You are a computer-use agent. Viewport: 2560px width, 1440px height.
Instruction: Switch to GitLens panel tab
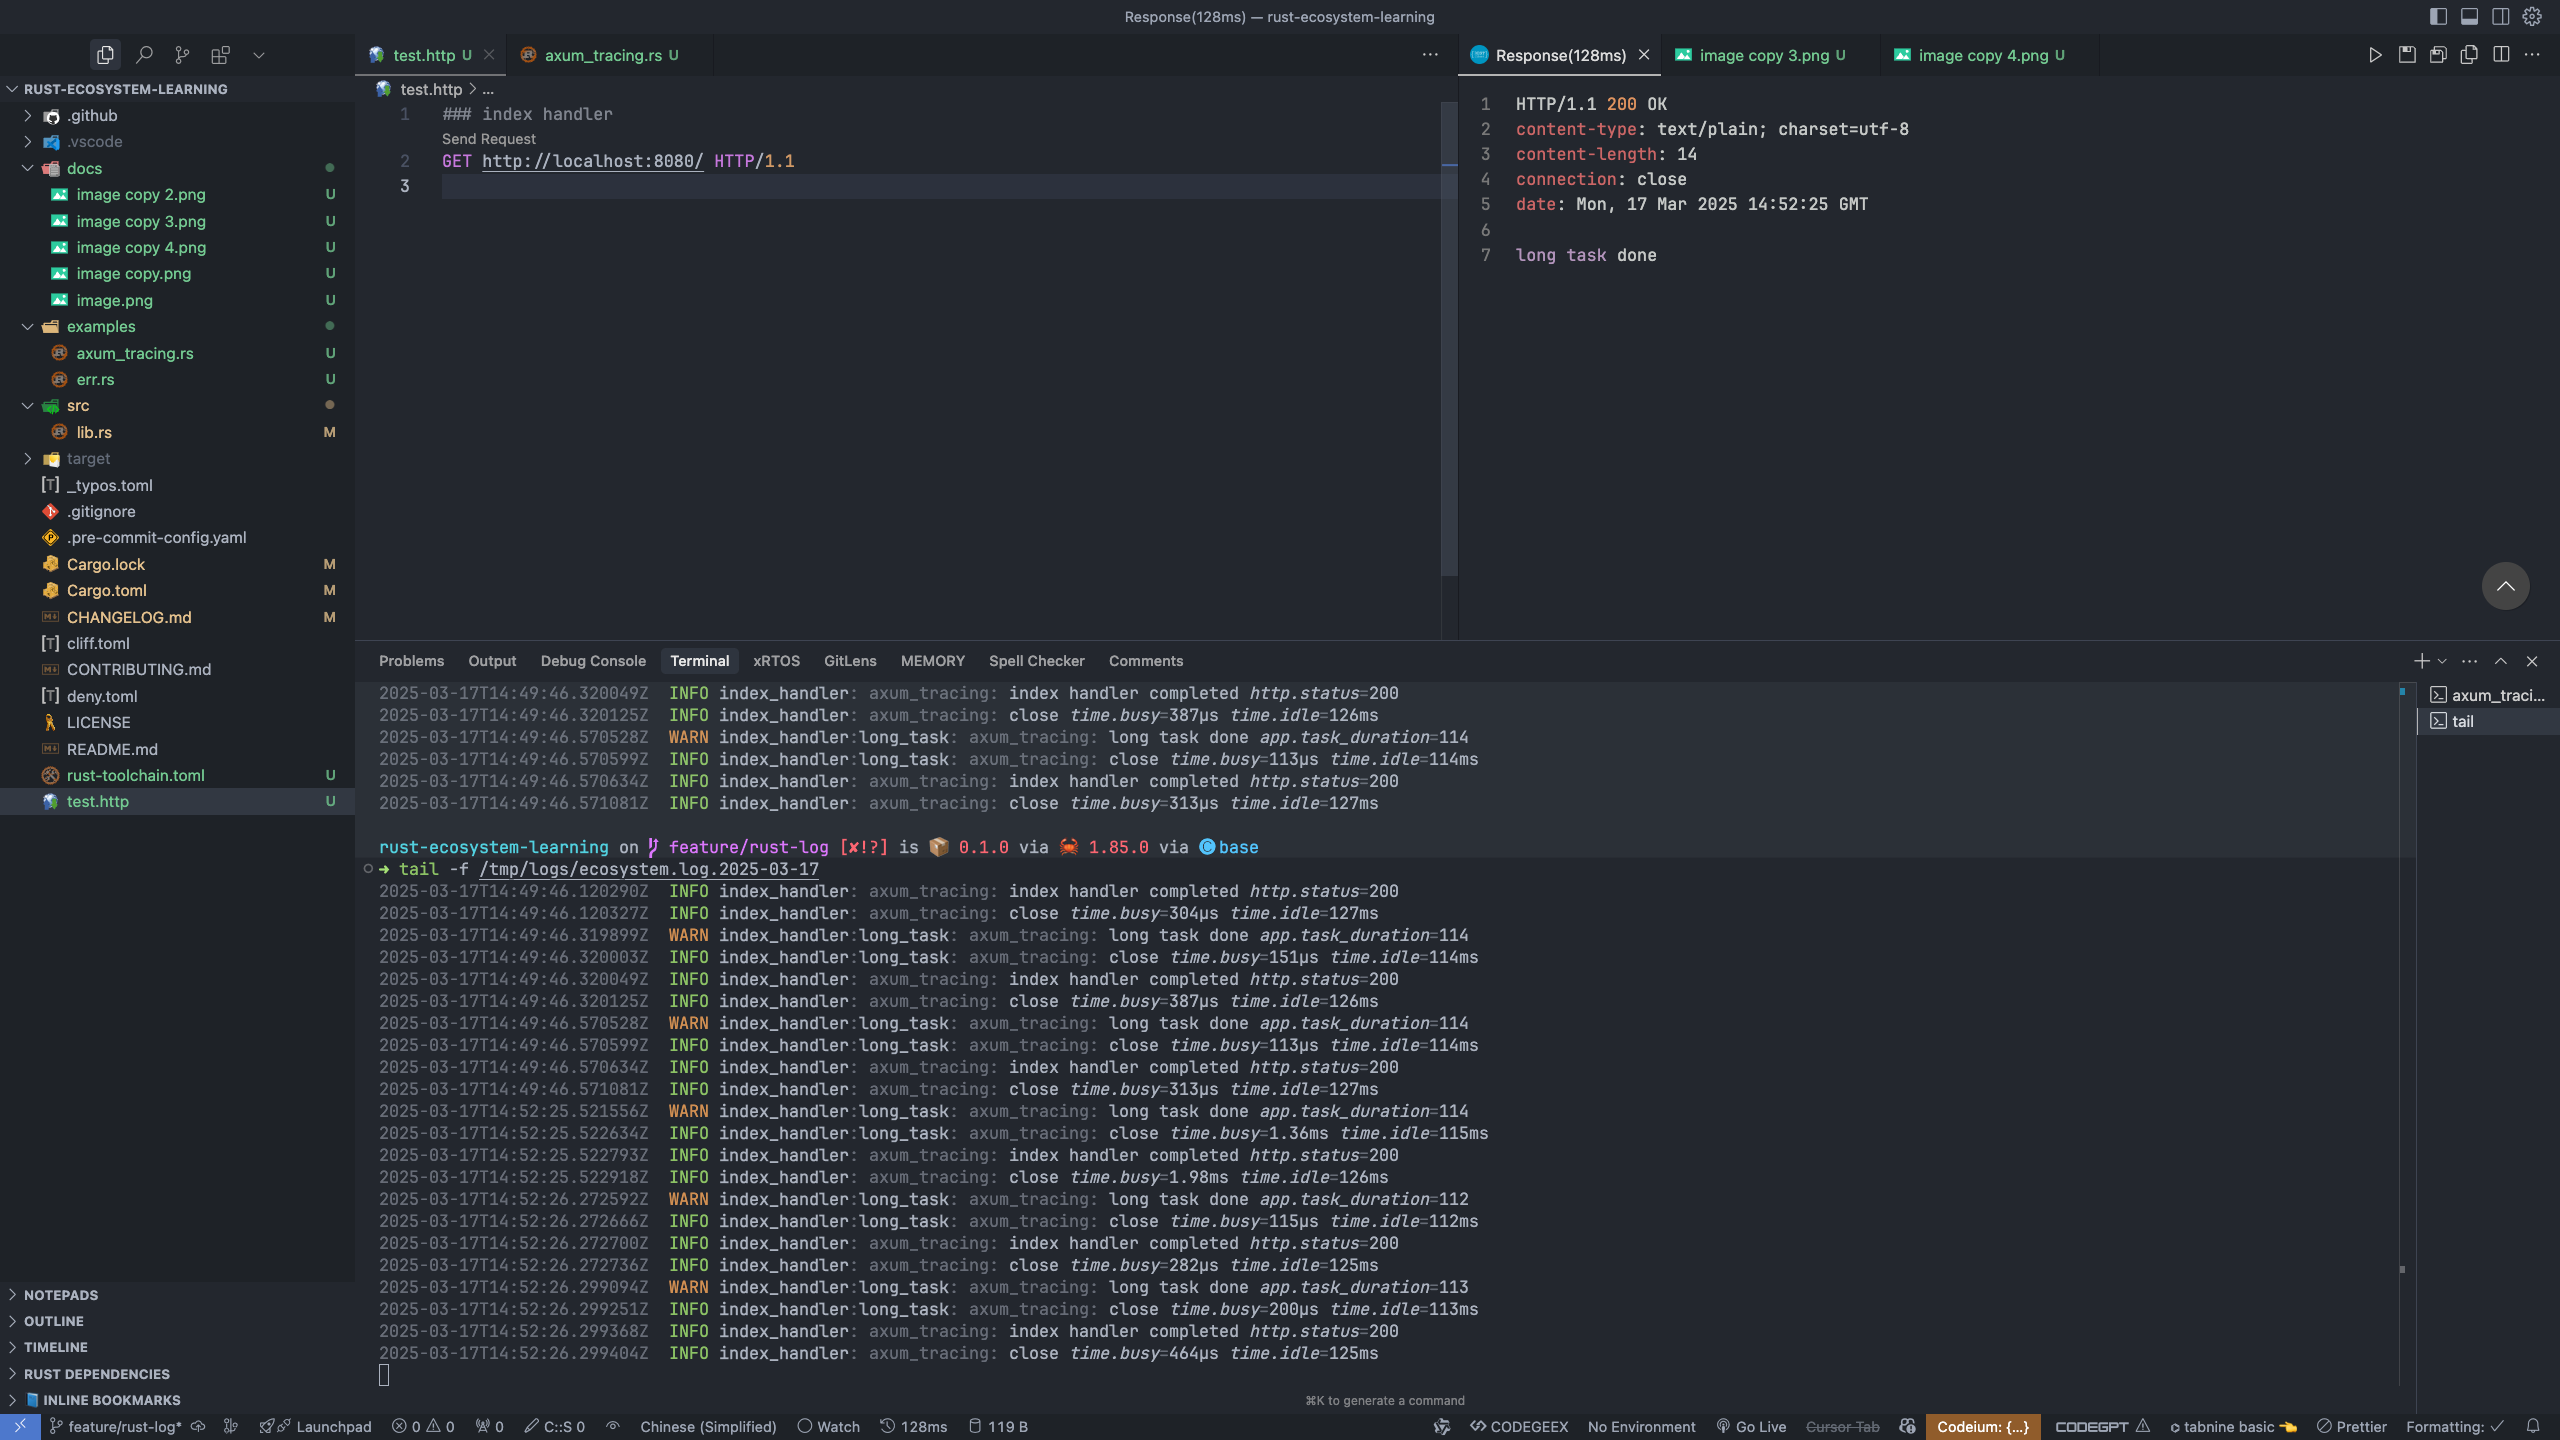[850, 661]
